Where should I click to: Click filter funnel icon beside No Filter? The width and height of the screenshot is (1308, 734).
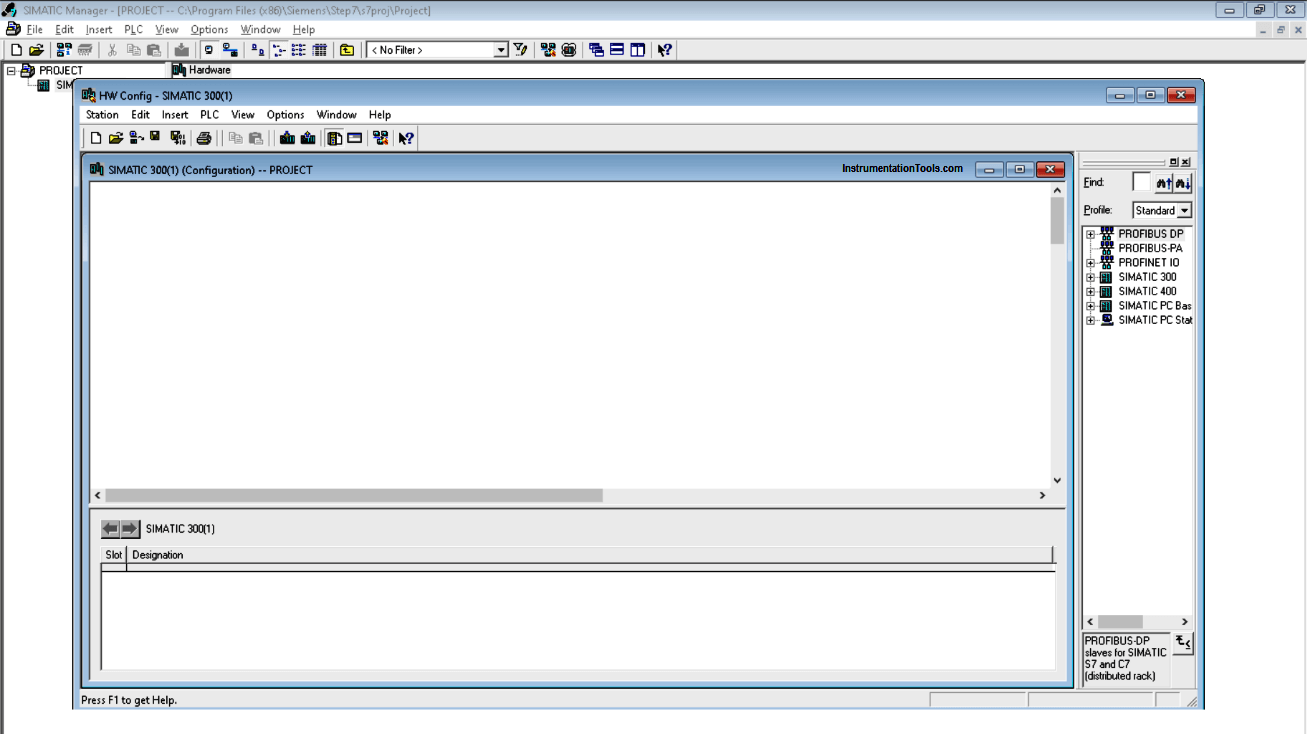coord(520,50)
